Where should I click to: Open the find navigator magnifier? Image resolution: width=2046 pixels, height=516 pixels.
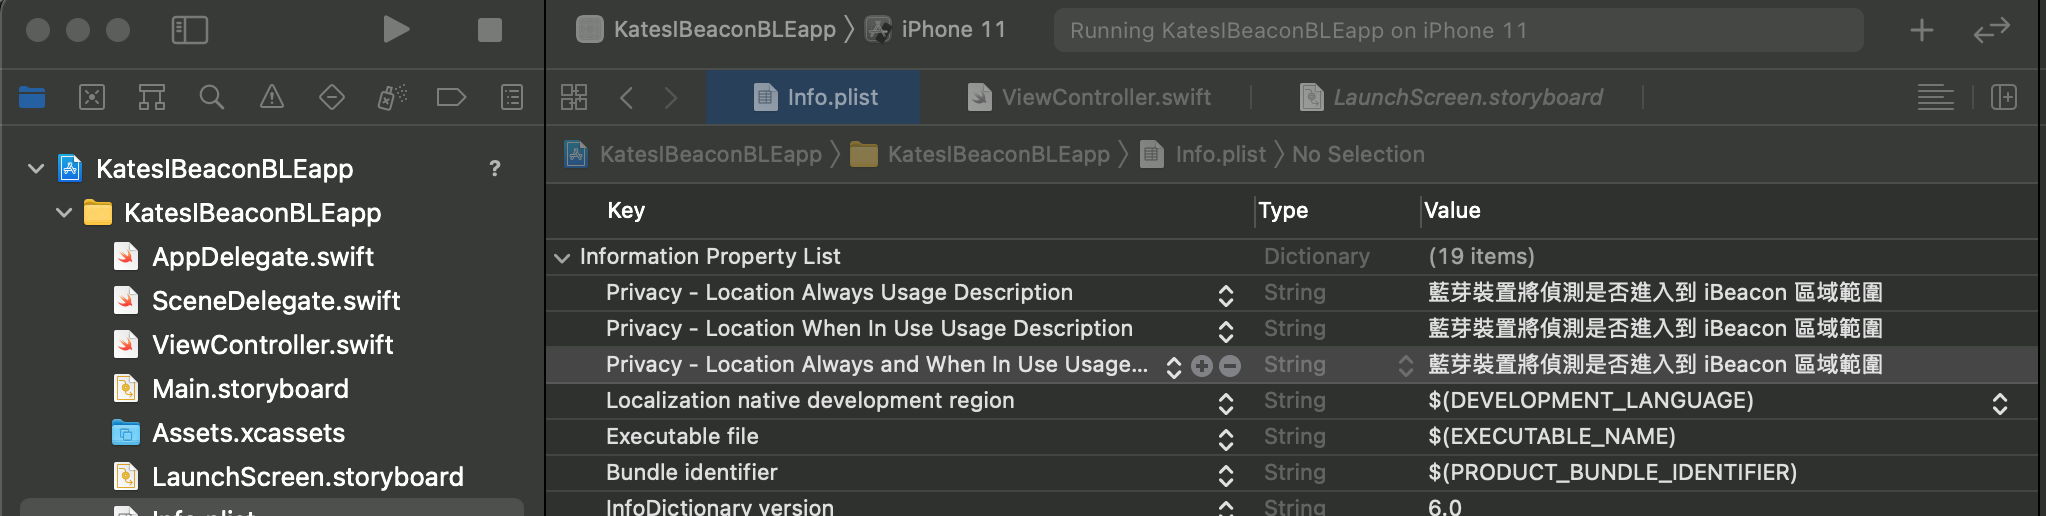tap(212, 97)
